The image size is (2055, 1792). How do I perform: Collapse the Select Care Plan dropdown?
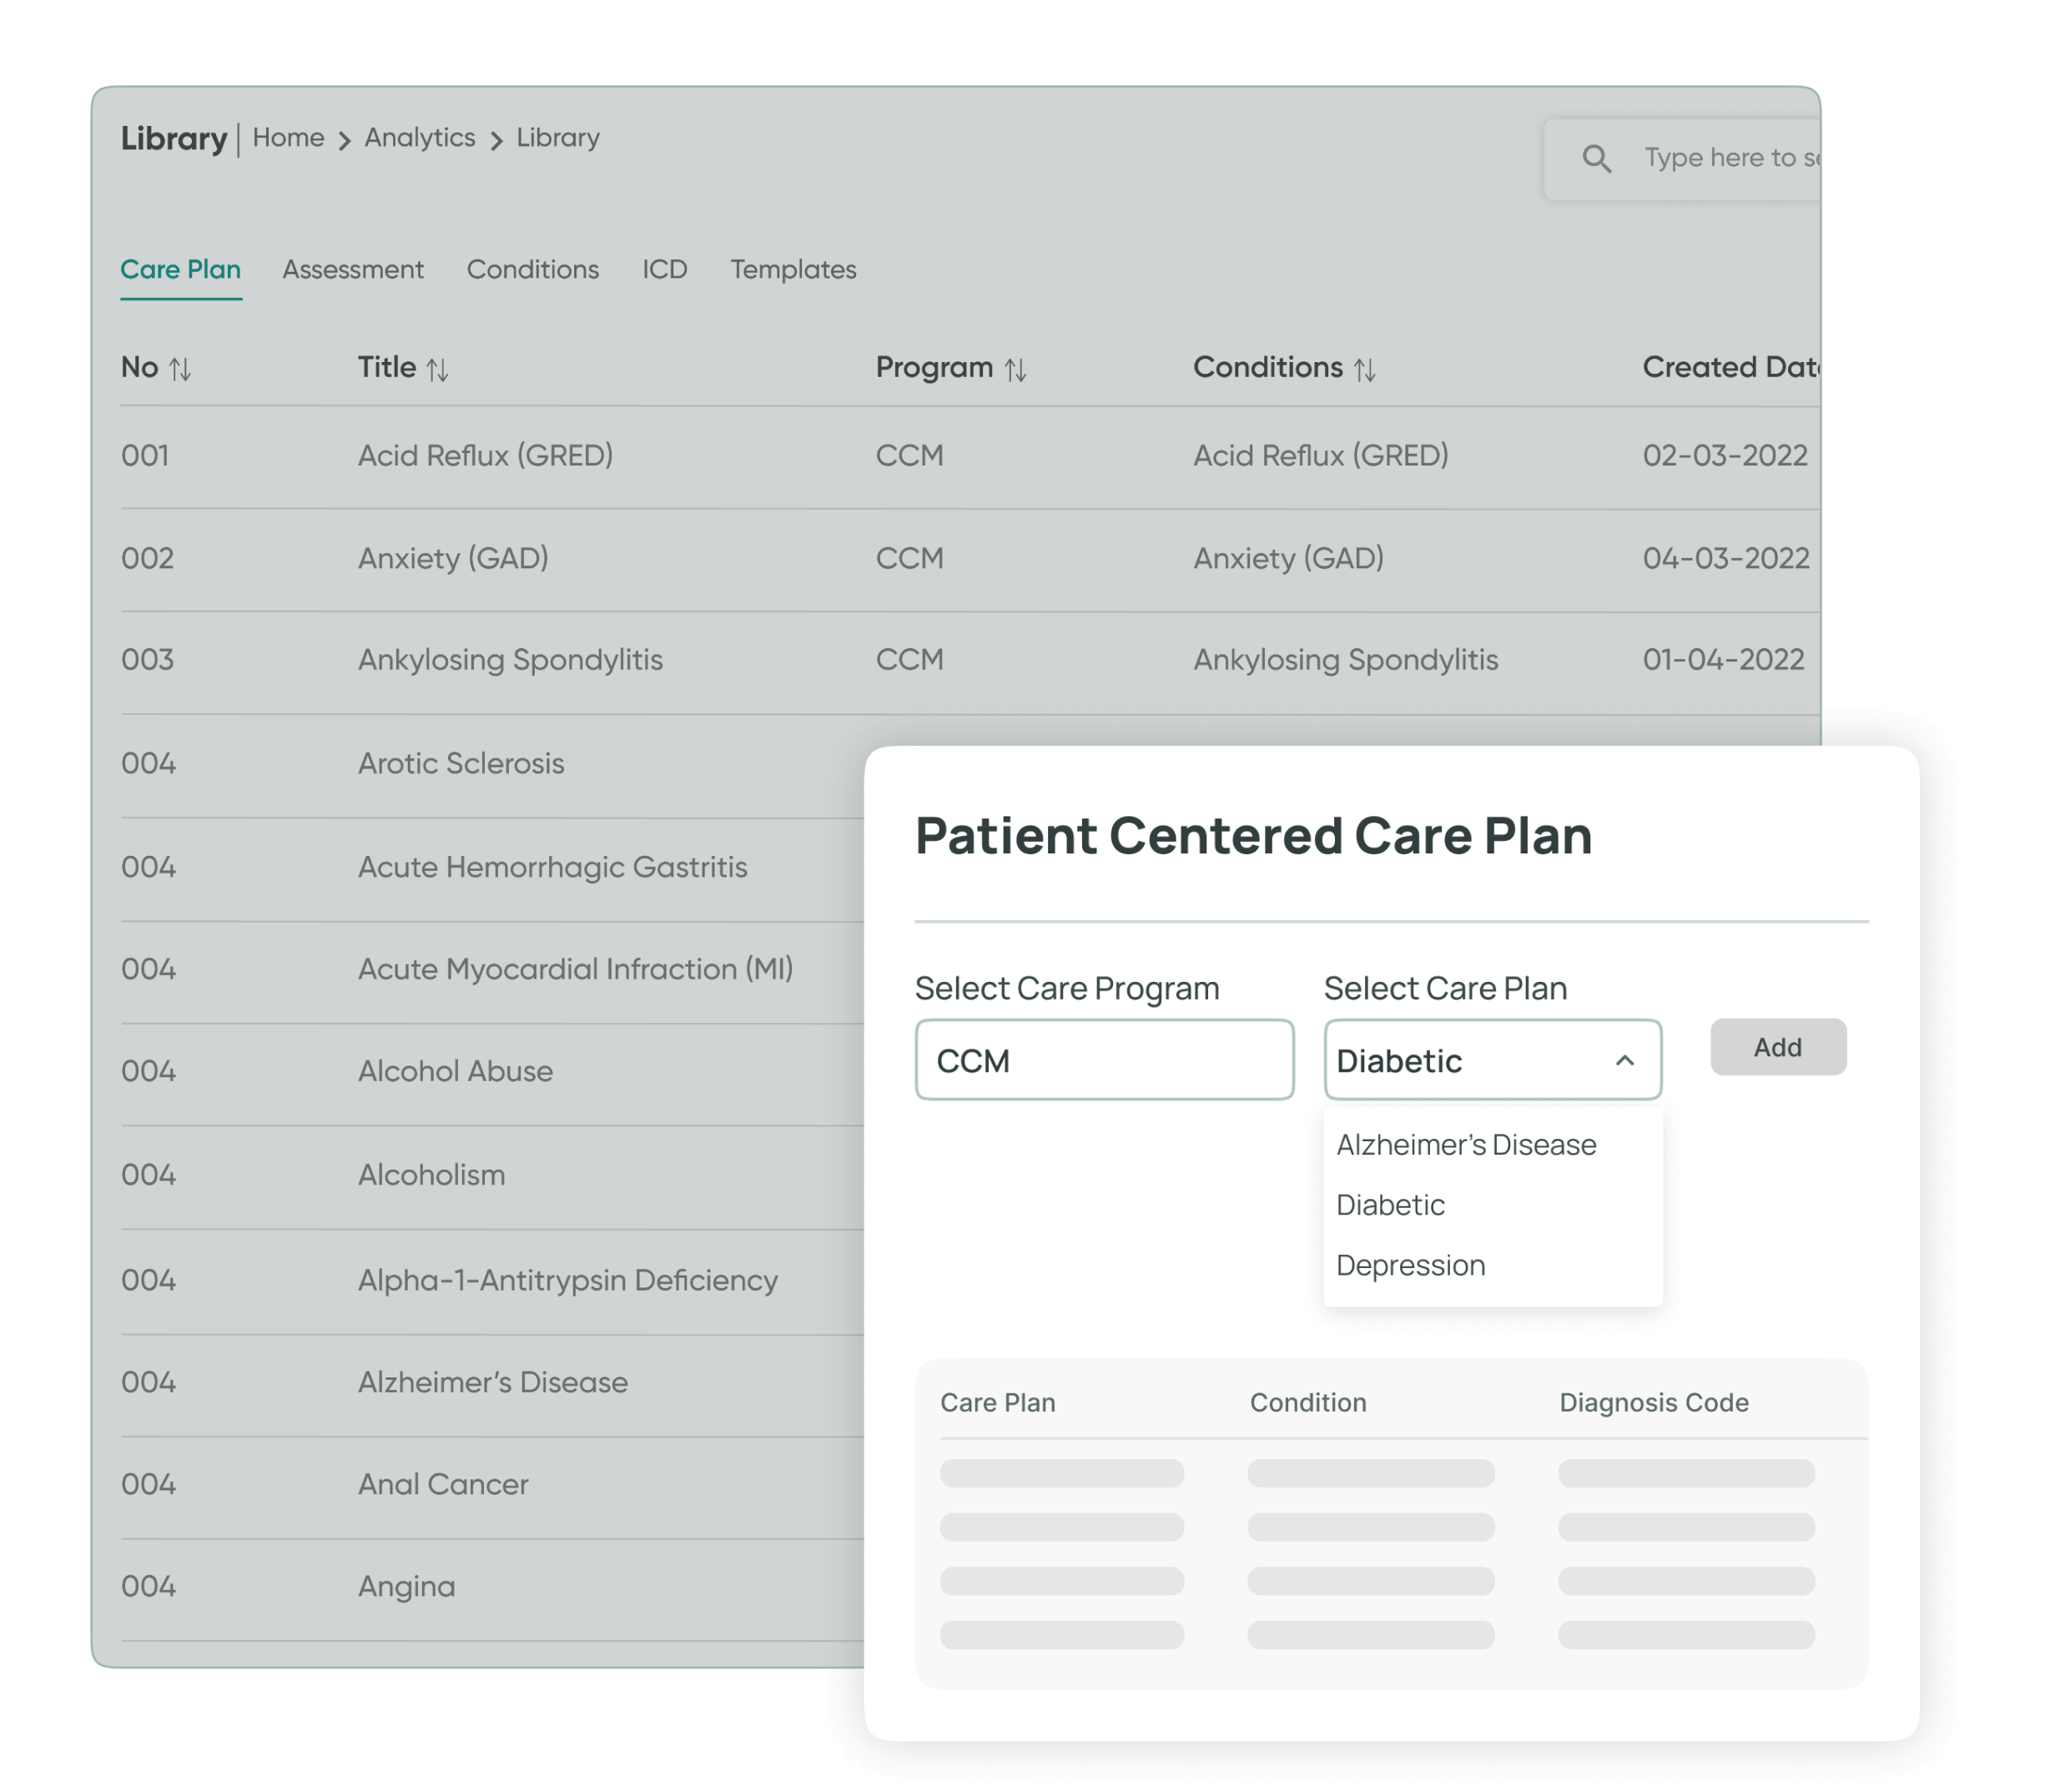tap(1624, 1060)
